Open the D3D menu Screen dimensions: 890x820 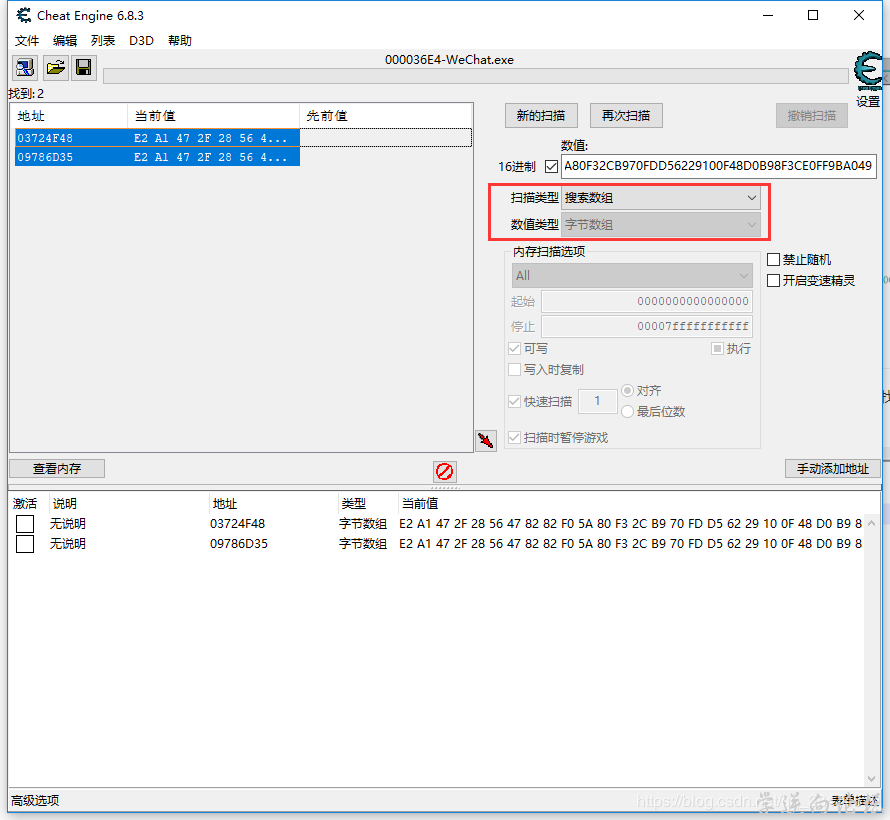tap(141, 41)
